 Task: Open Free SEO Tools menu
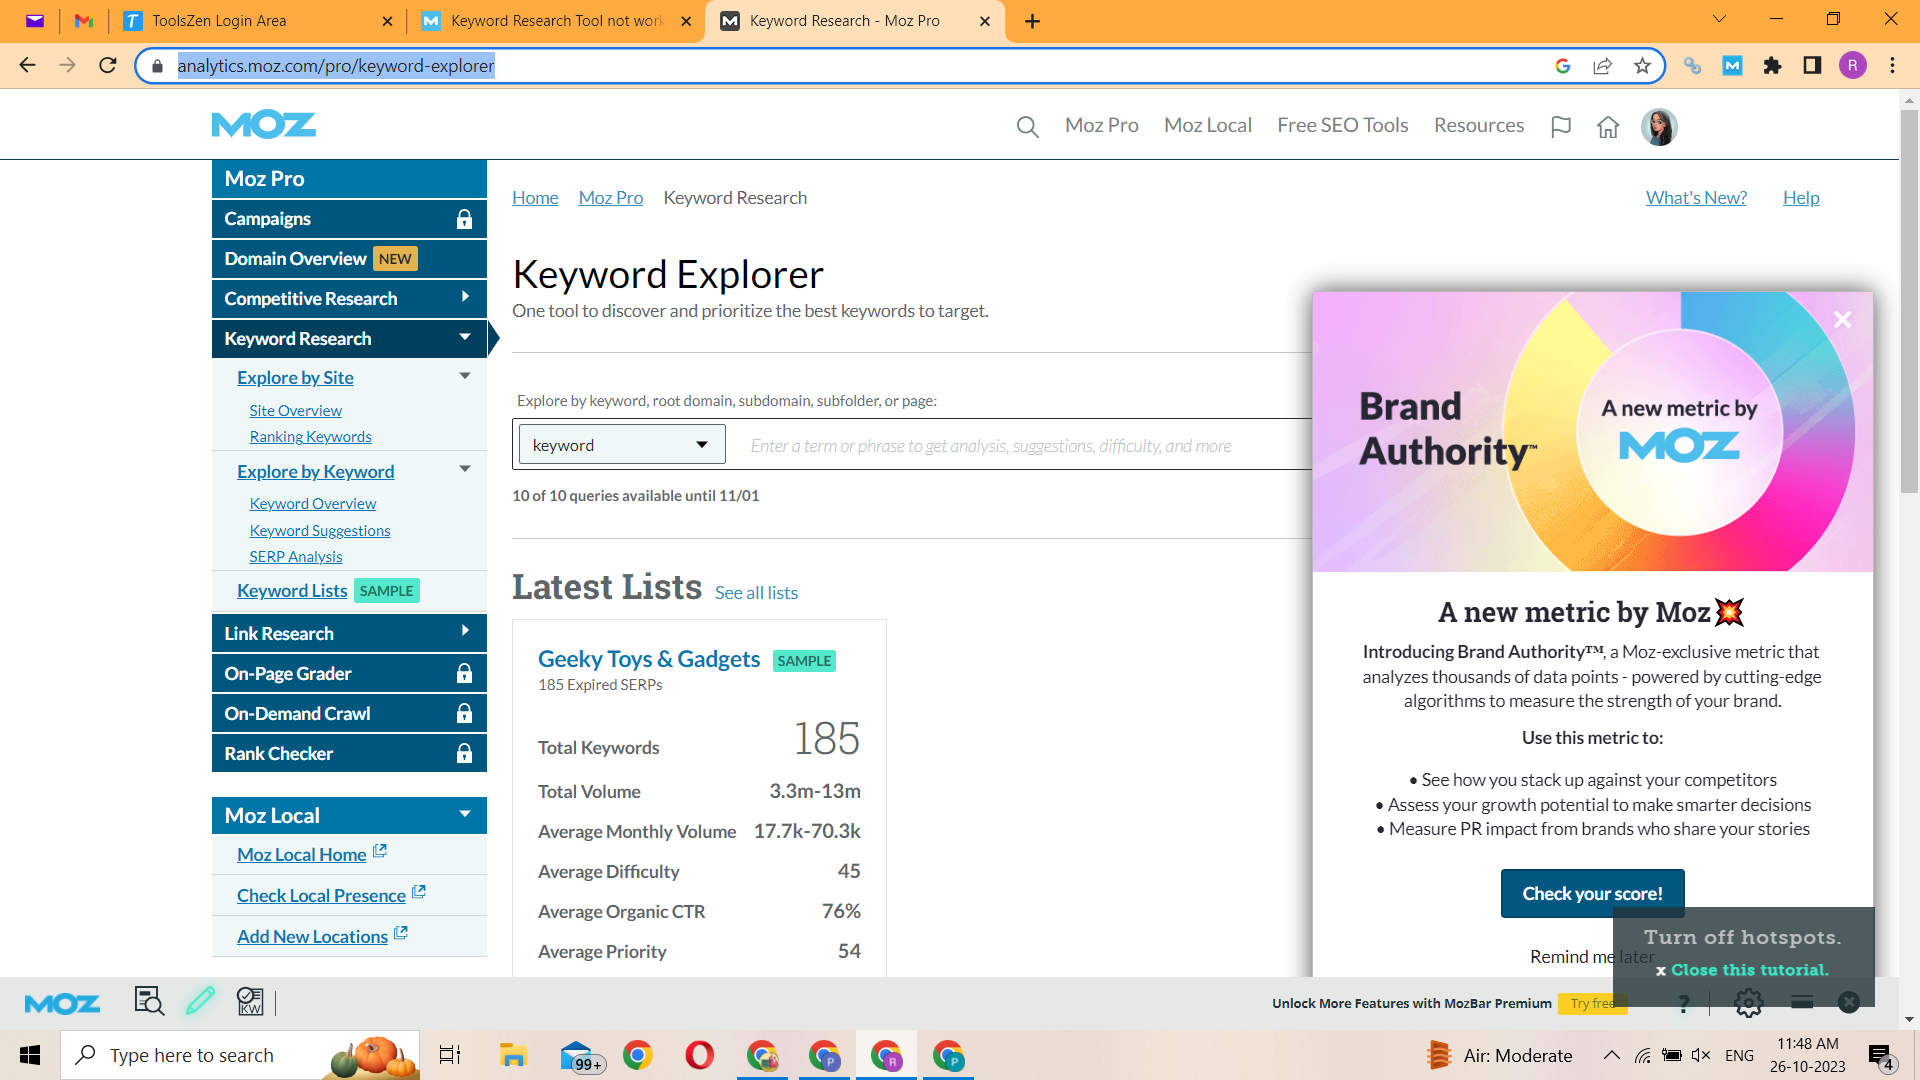(x=1342, y=126)
